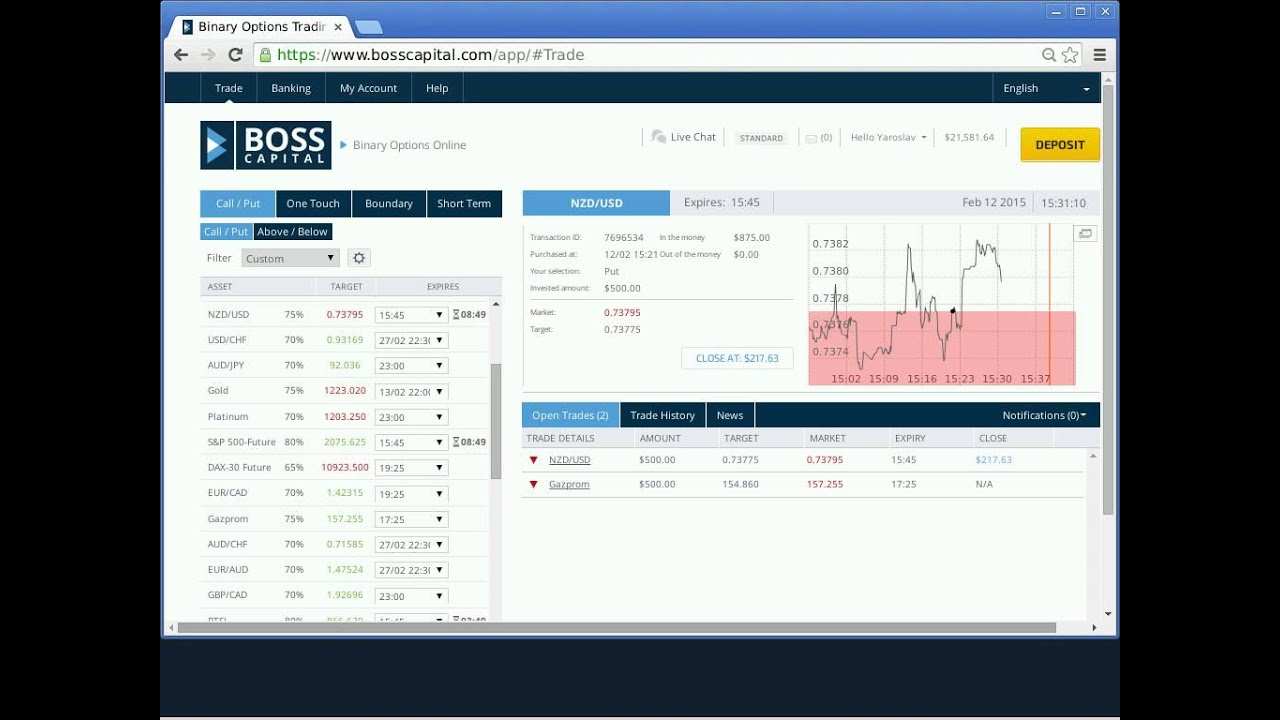Select the EUR/CAD asset row
The width and height of the screenshot is (1280, 720).
tap(345, 493)
